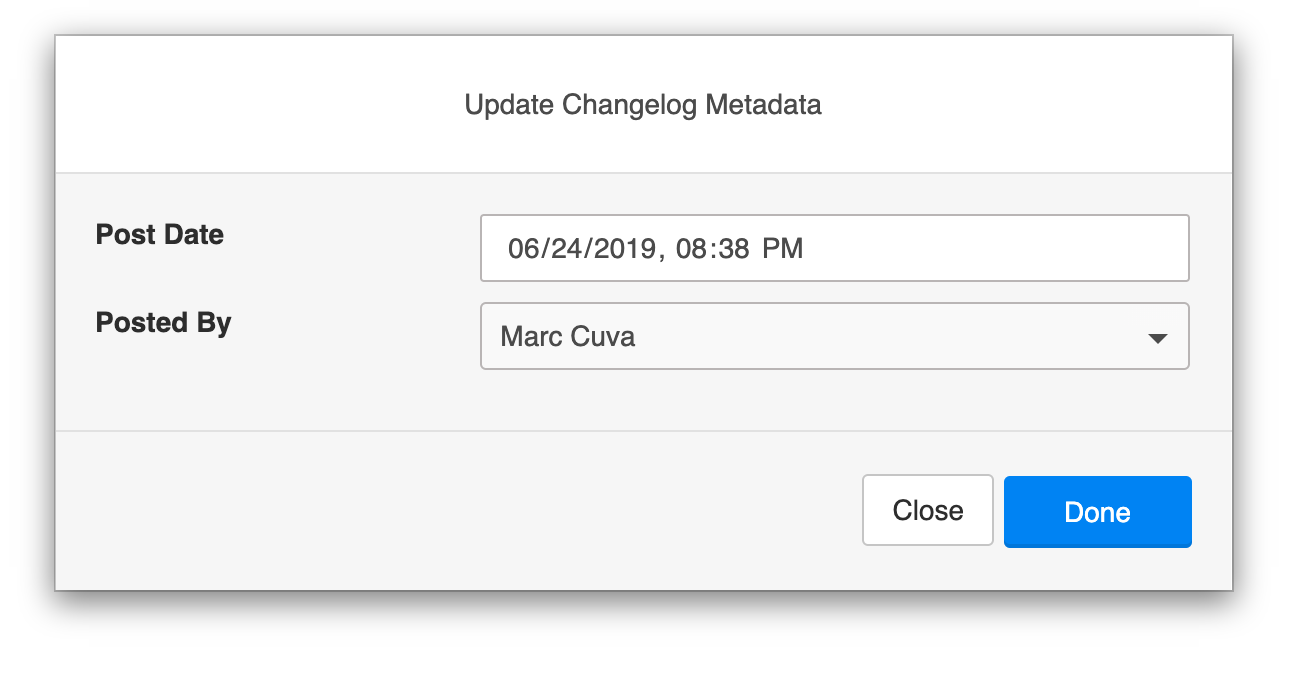Click the Posted By label
Image resolution: width=1292 pixels, height=676 pixels.
pos(163,323)
